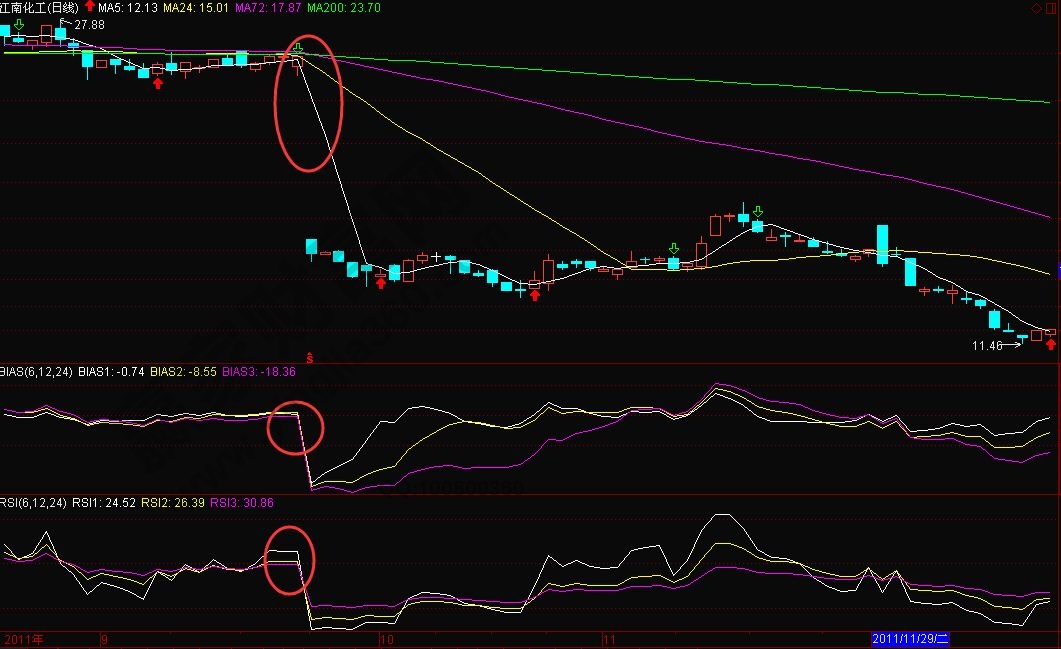Select the MA5: 12.13 indicator label
1061x649 pixels.
[127, 8]
